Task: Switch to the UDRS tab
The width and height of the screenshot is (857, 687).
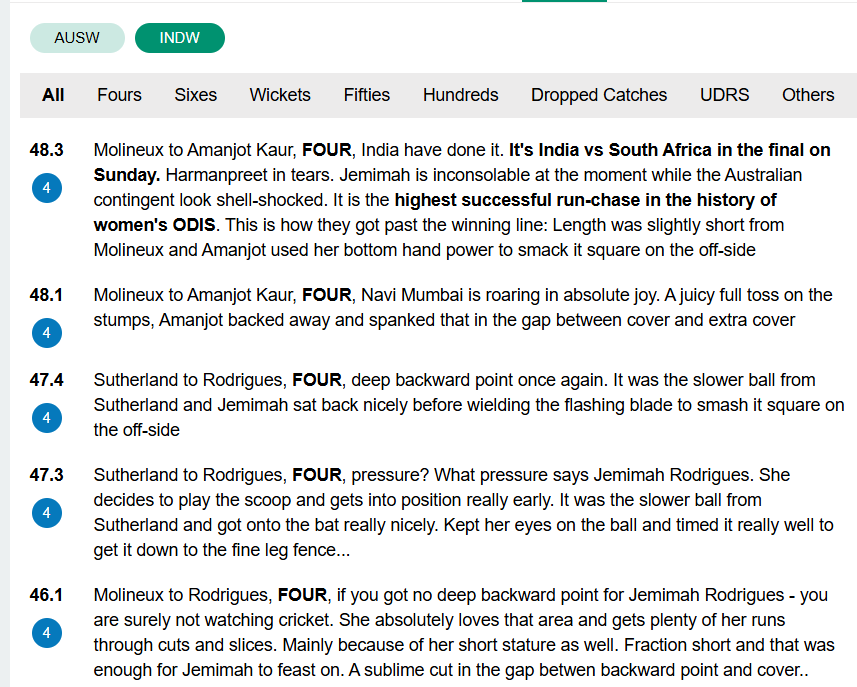Action: [725, 95]
